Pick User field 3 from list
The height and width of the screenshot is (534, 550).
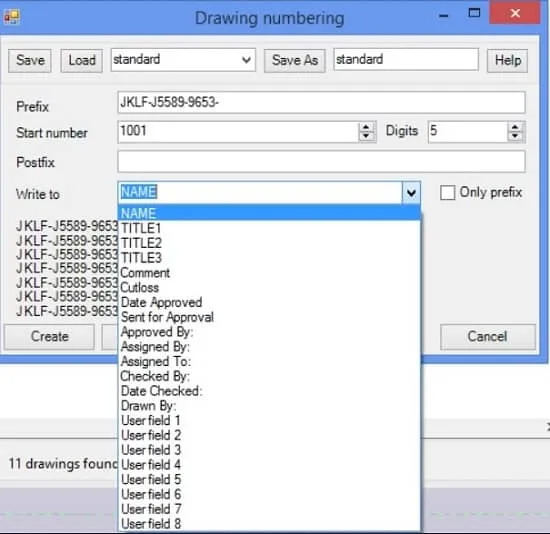click(269, 450)
